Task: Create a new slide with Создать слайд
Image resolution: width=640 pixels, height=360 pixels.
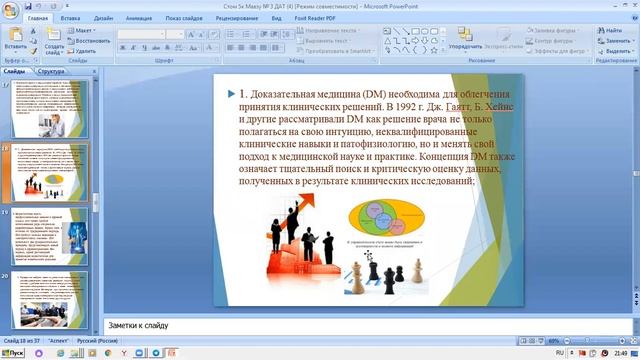Action: (54, 41)
